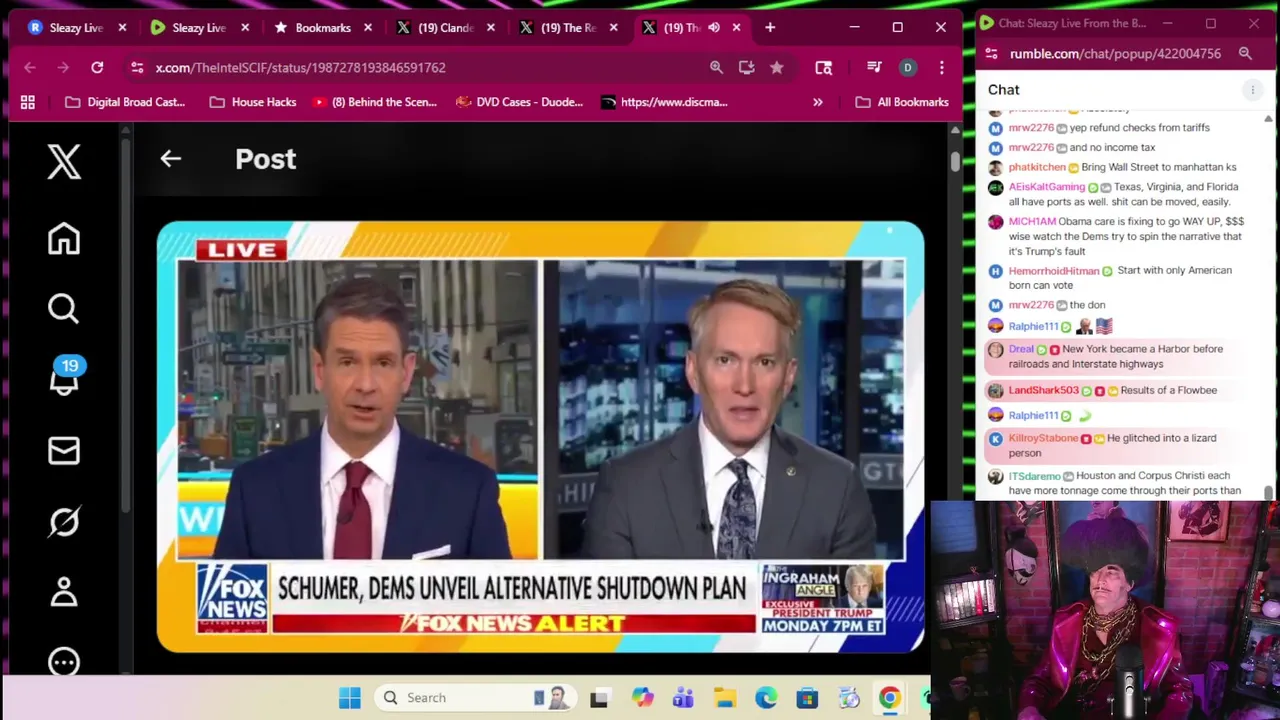Open the Chrome profile avatar D
This screenshot has width=1280, height=720.
click(x=908, y=67)
